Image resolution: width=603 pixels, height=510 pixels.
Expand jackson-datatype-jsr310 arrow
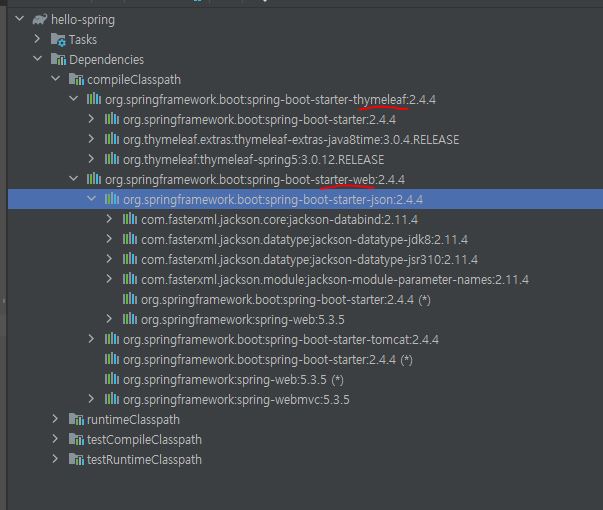coord(109,259)
